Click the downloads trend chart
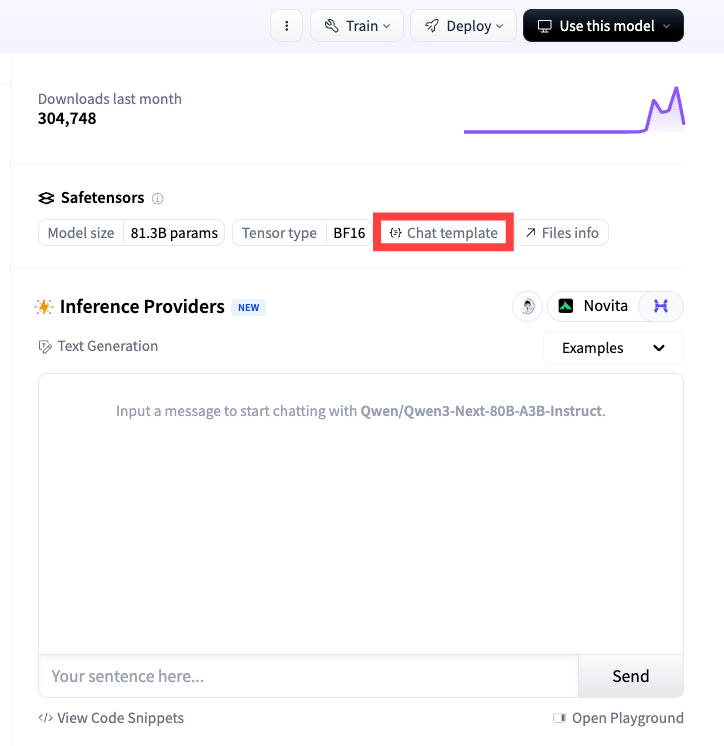This screenshot has height=746, width=724. (x=575, y=110)
